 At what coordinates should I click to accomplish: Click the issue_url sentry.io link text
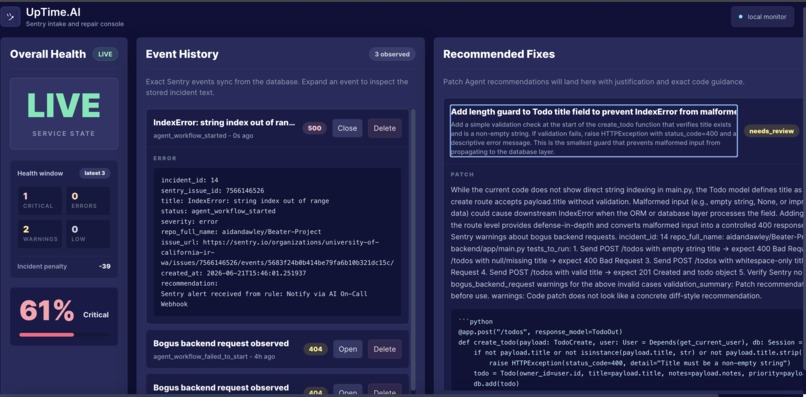(x=278, y=252)
